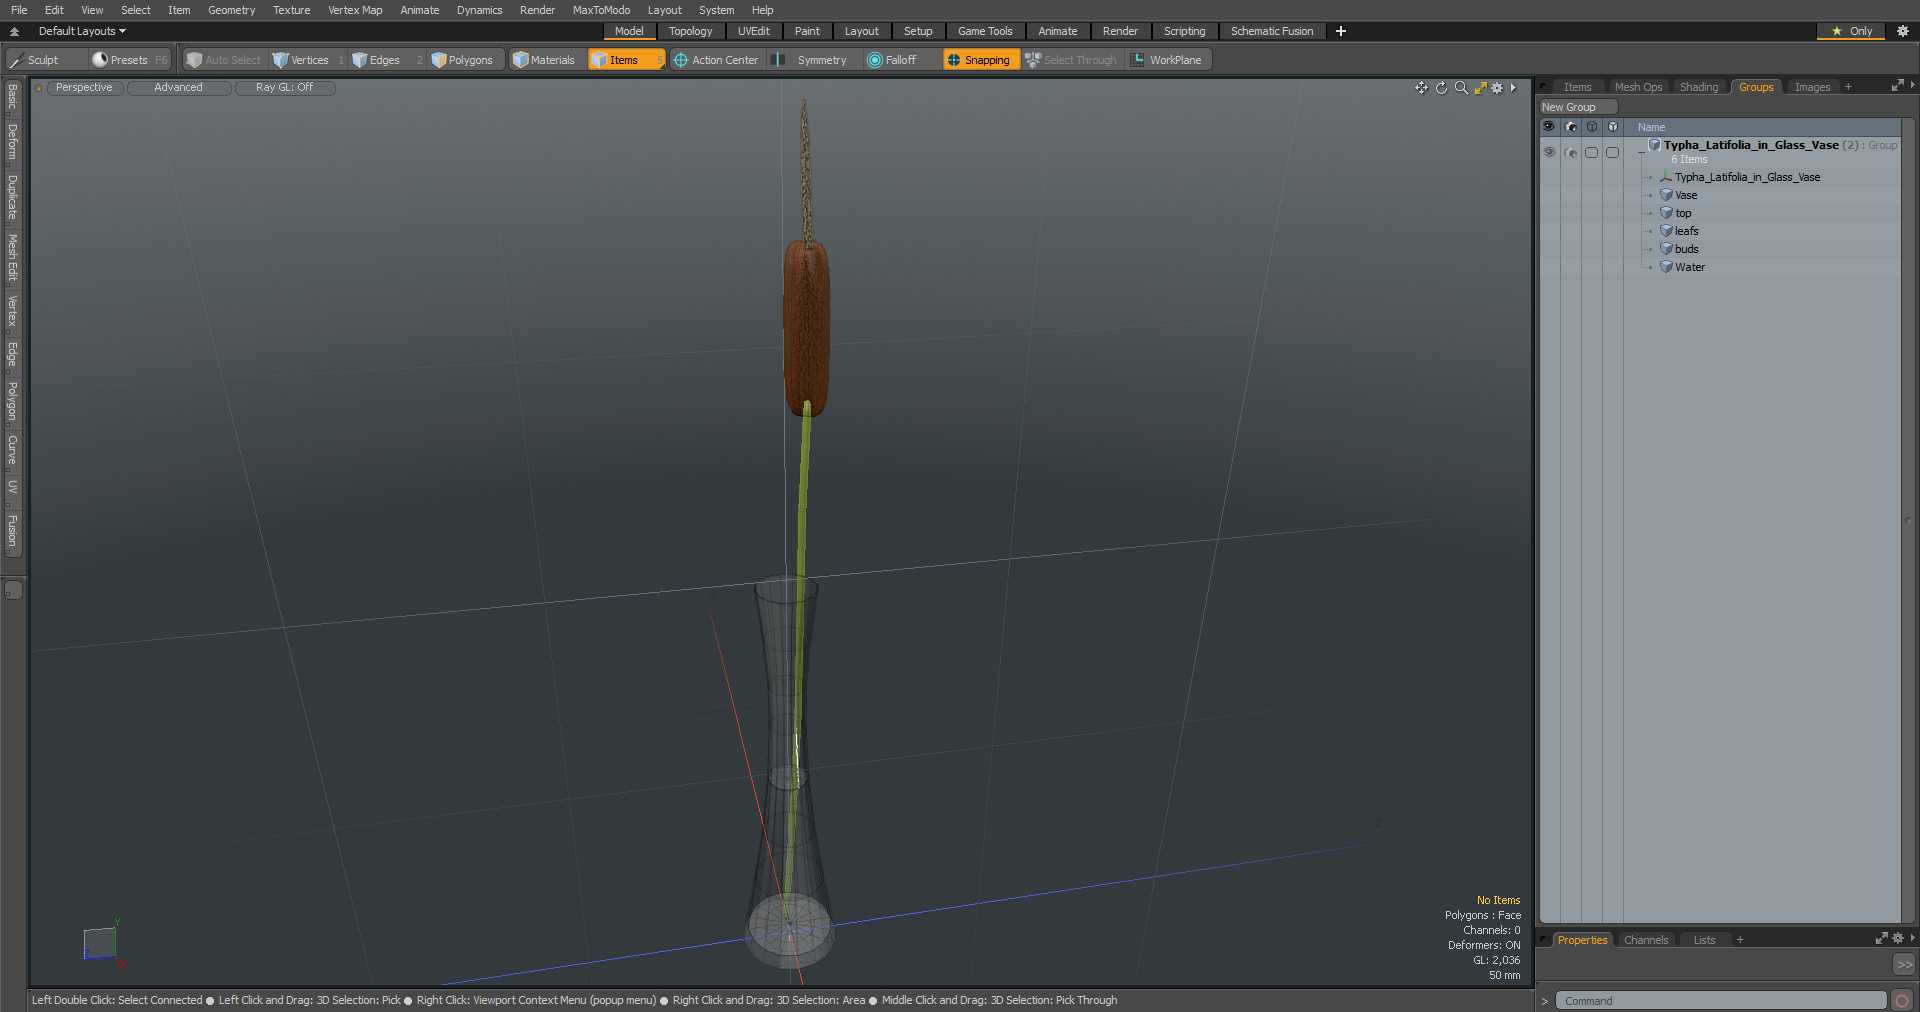Viewport: 1920px width, 1012px height.
Task: Expand viewport options arrow
Action: pos(1513,88)
